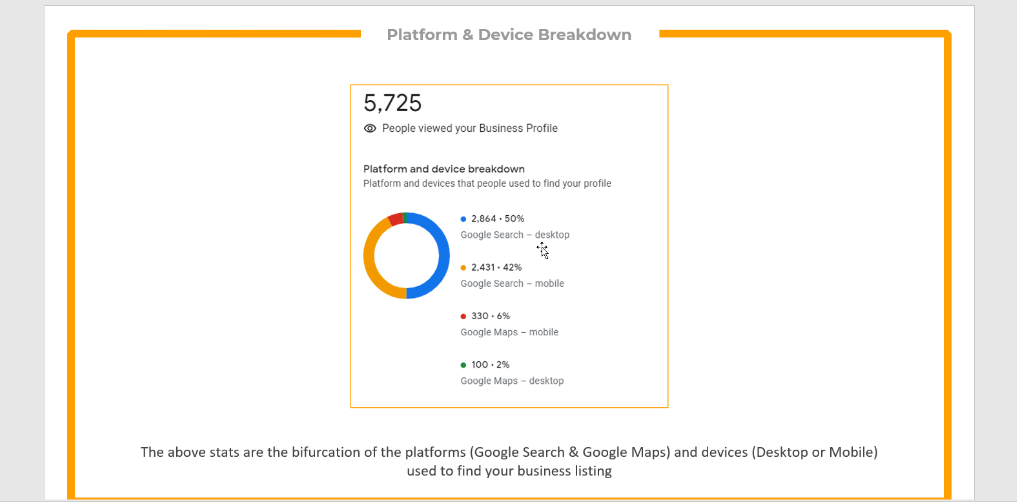This screenshot has width=1017, height=502.
Task: Click the red legend dot for Maps mobile
Action: [463, 316]
